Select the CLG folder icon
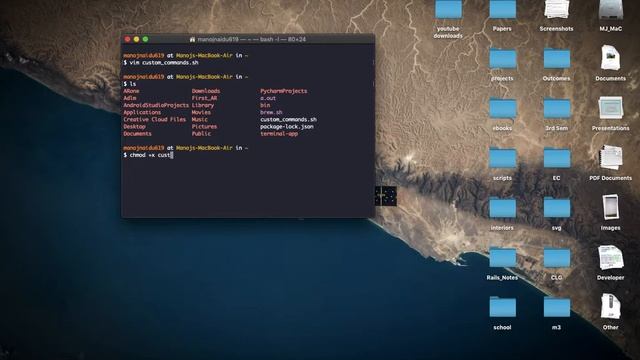 point(557,258)
